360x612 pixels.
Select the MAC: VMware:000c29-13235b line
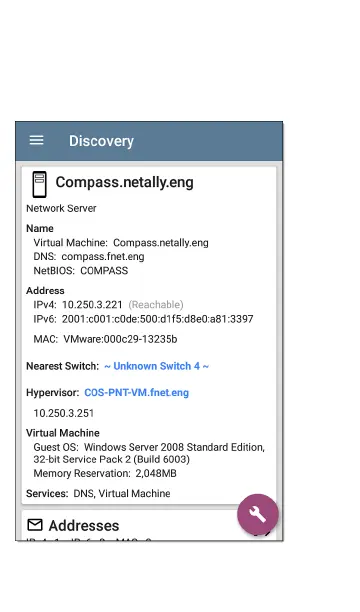[x=105, y=339]
